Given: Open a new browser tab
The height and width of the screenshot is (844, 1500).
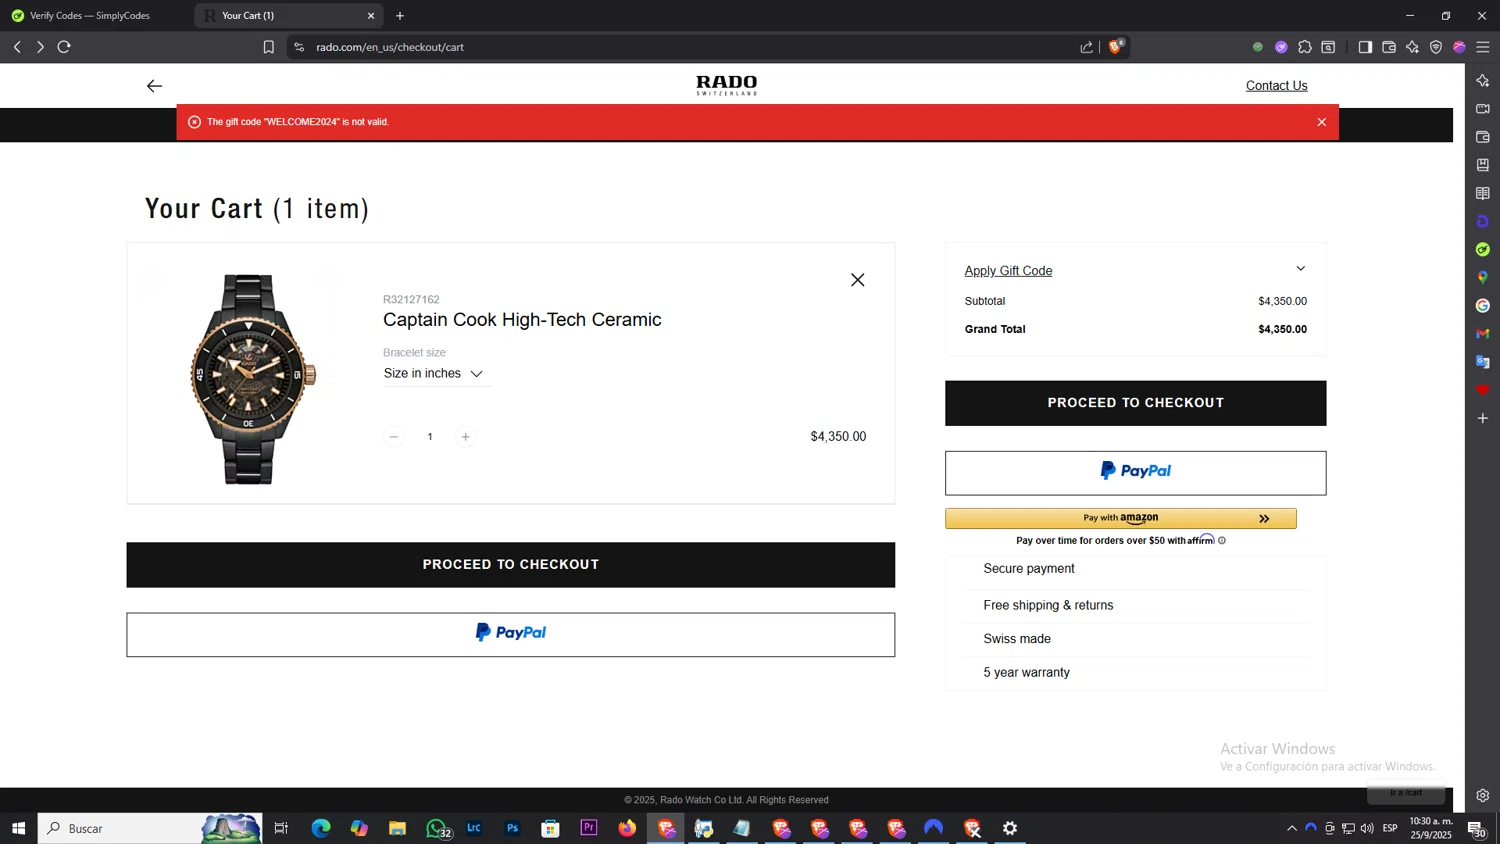Looking at the screenshot, I should (400, 16).
